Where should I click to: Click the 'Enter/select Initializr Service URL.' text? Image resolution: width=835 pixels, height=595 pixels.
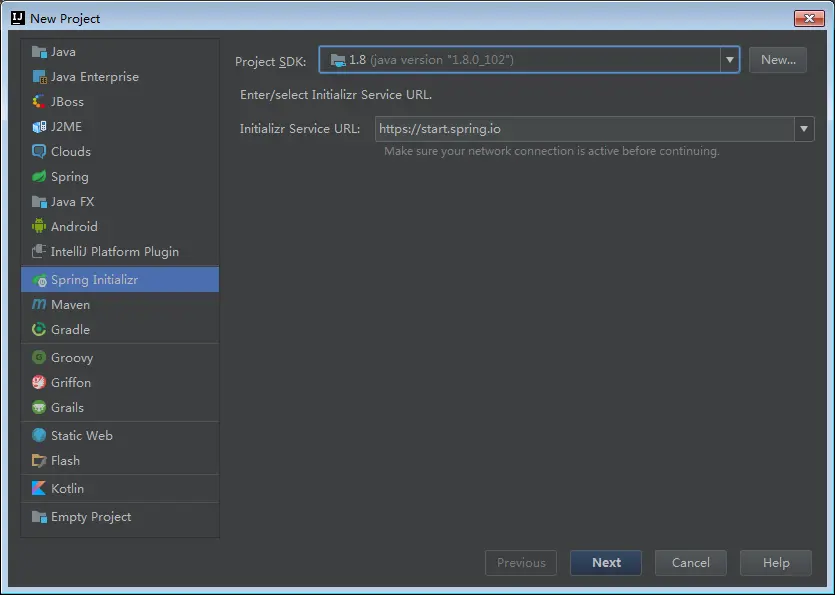point(335,95)
